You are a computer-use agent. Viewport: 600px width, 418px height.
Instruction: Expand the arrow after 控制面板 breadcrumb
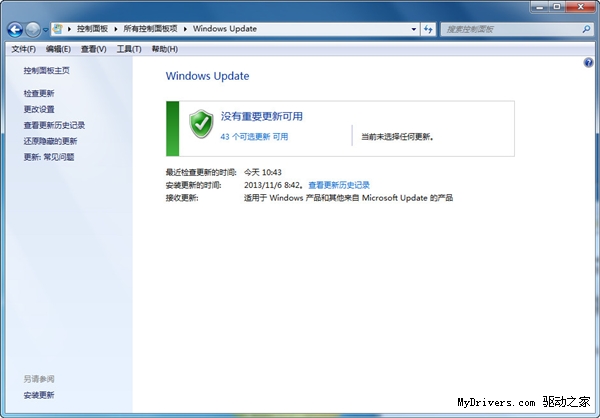[116, 29]
